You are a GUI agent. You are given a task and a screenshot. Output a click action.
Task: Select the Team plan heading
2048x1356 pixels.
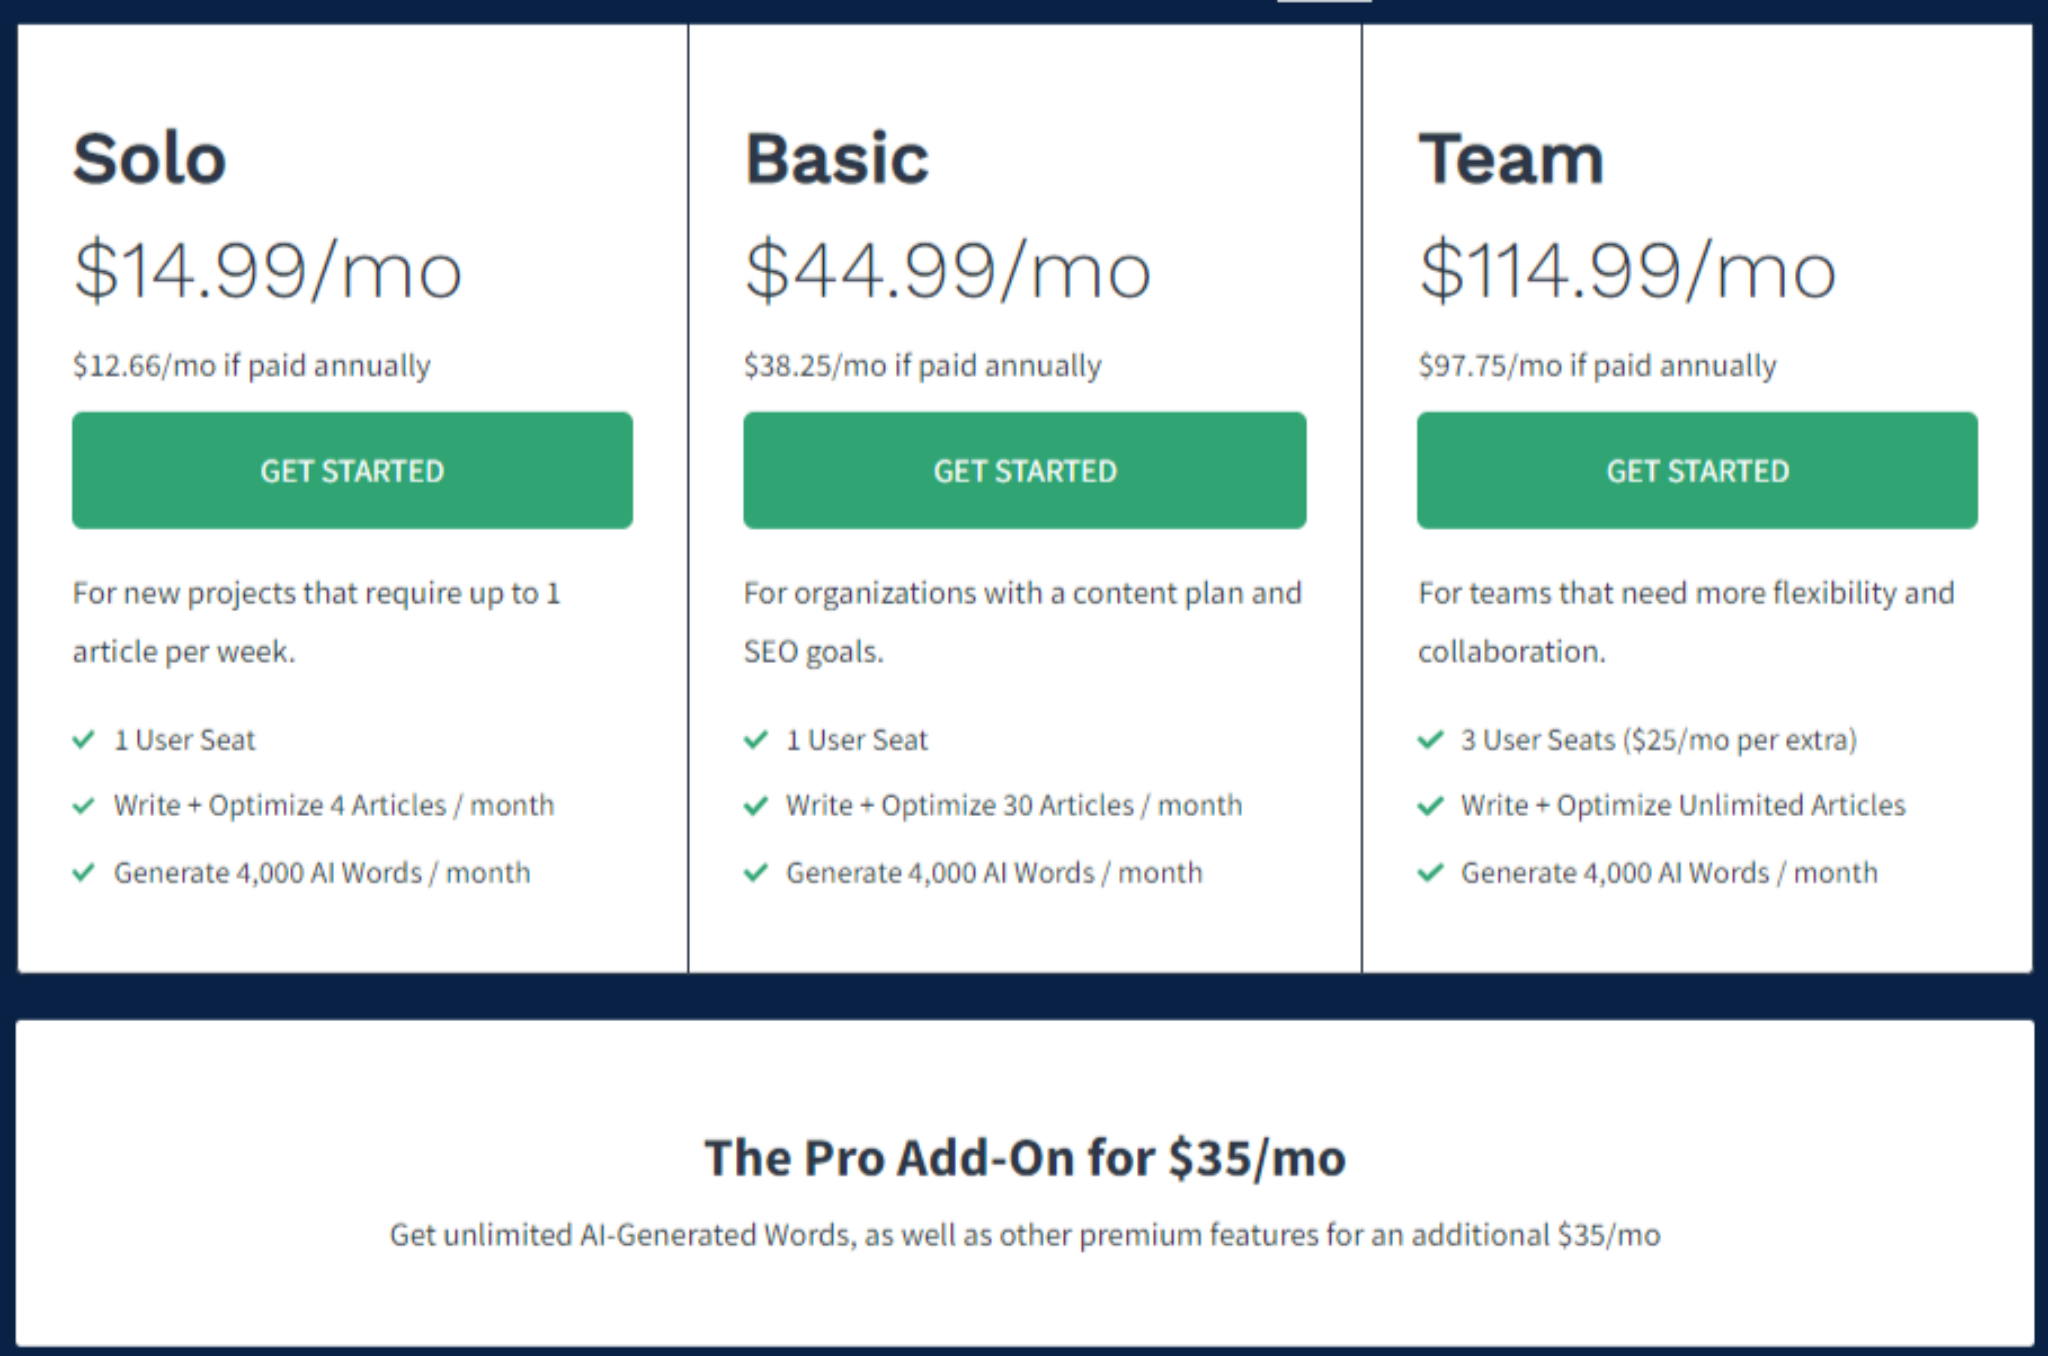[1511, 159]
